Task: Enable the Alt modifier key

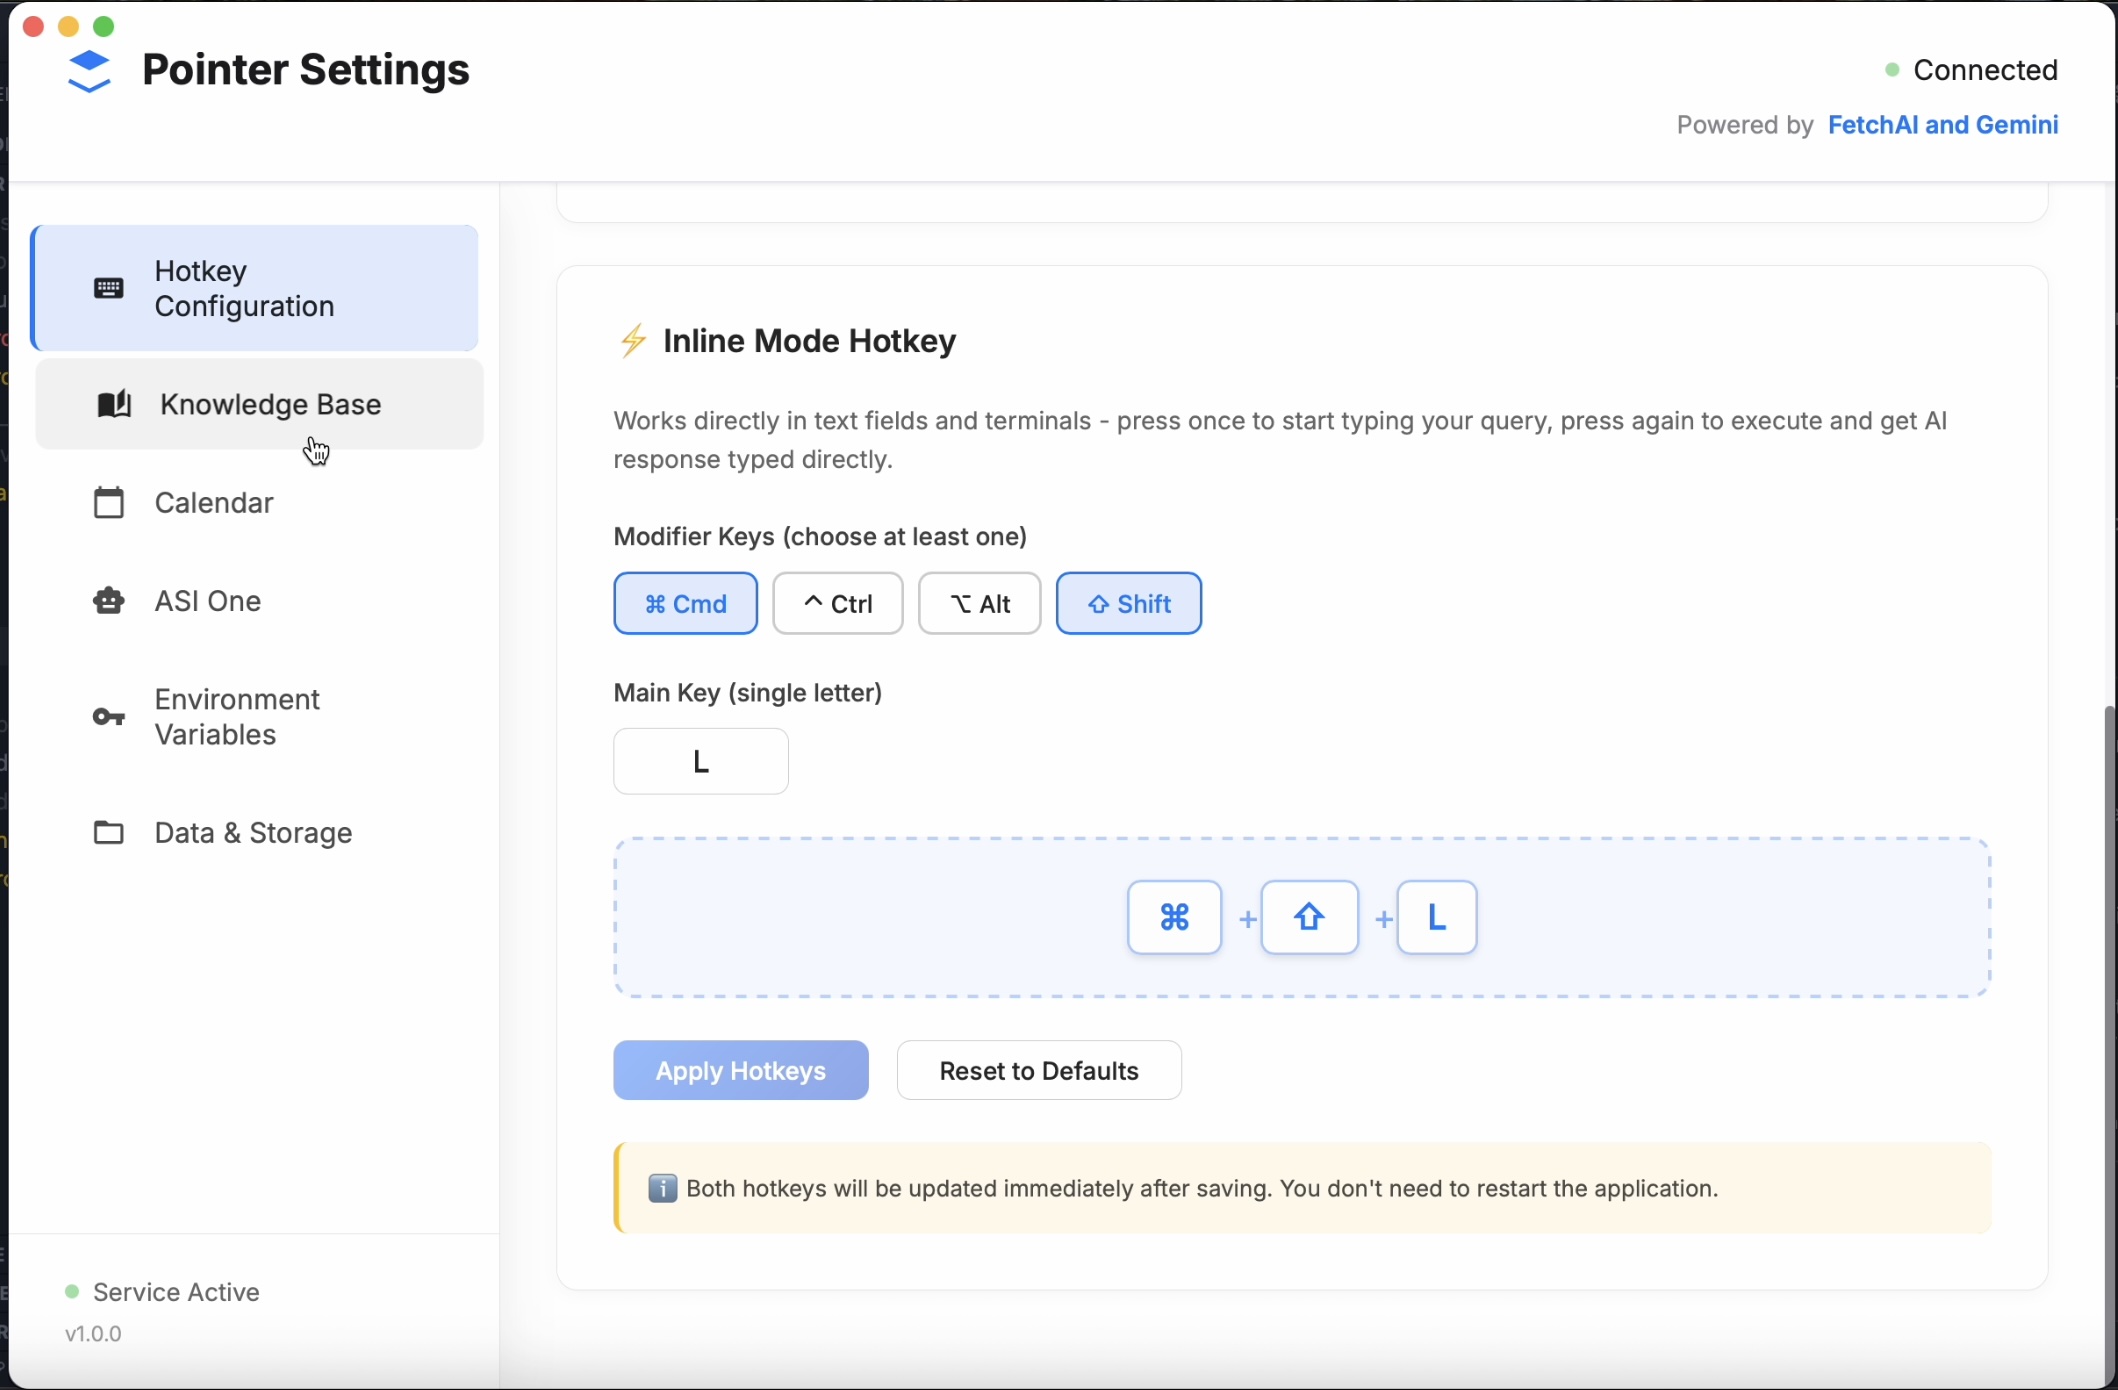Action: click(x=979, y=604)
